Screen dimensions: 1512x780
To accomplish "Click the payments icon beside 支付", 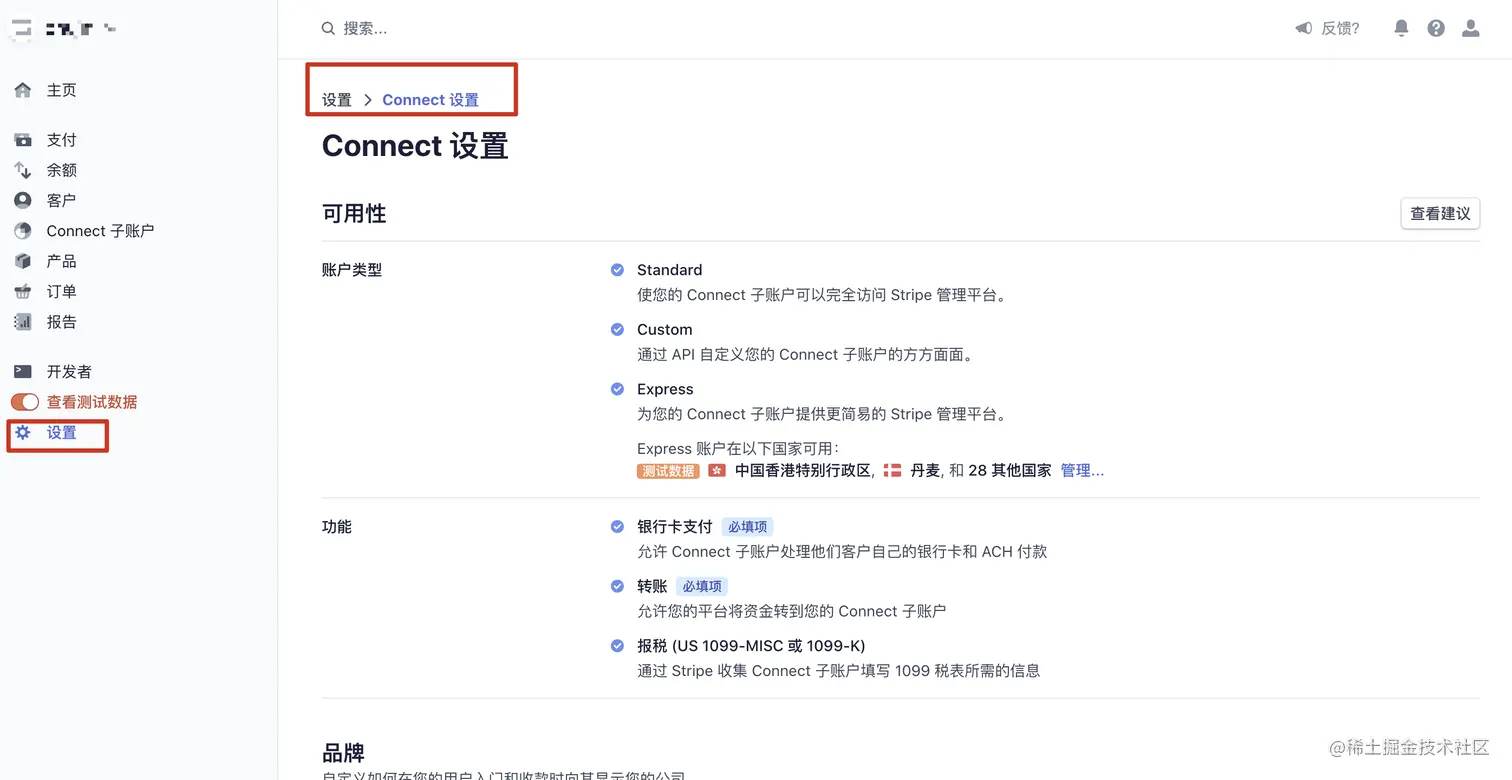I will 23,140.
